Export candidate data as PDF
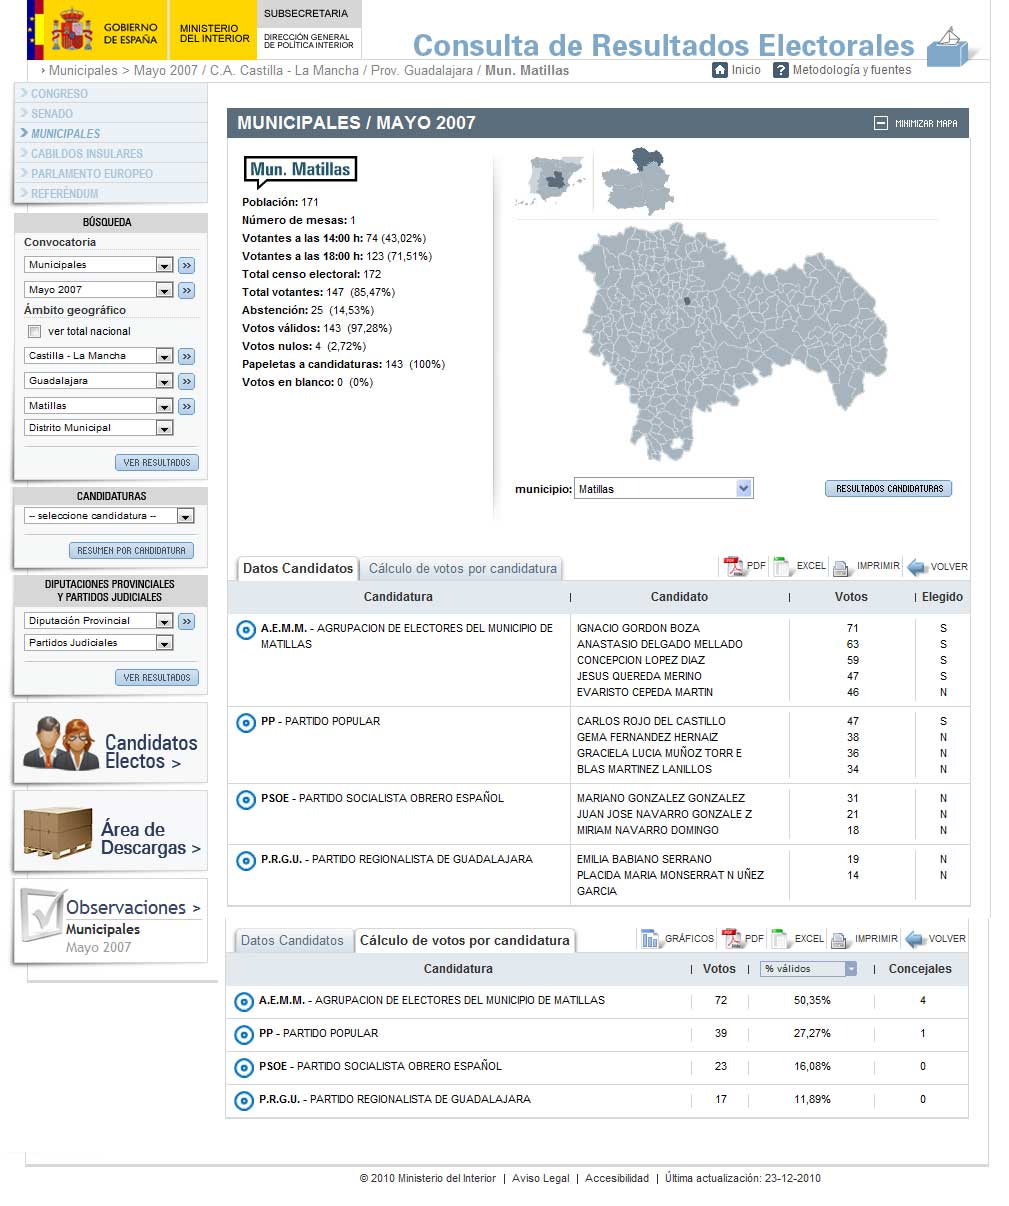1009x1206 pixels. (x=734, y=566)
